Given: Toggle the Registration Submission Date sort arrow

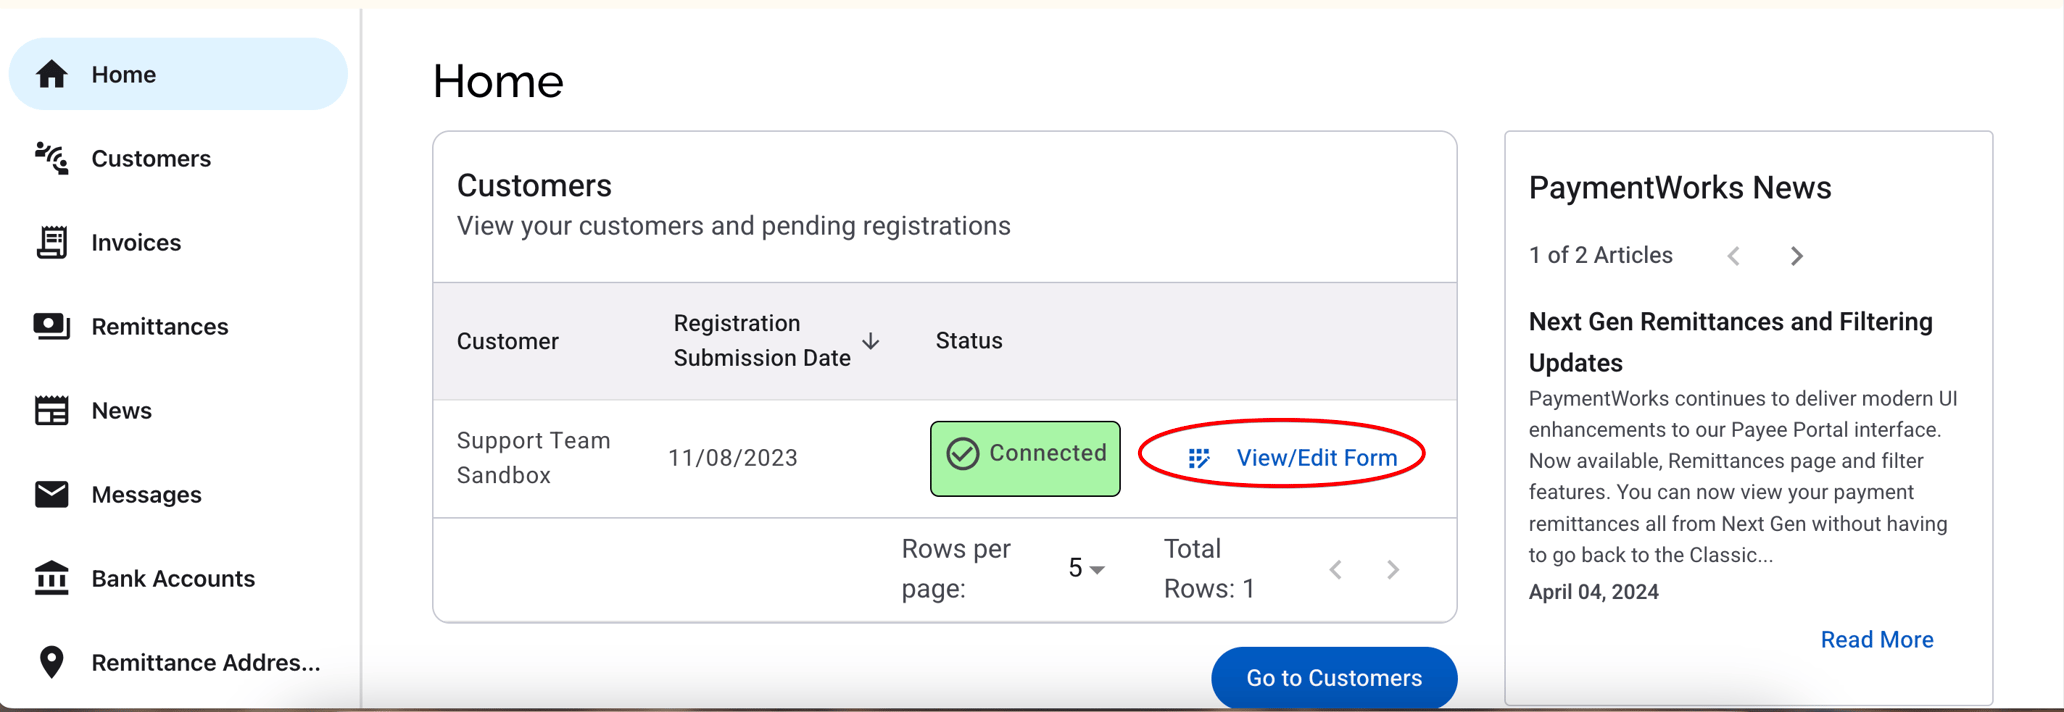Looking at the screenshot, I should point(871,341).
